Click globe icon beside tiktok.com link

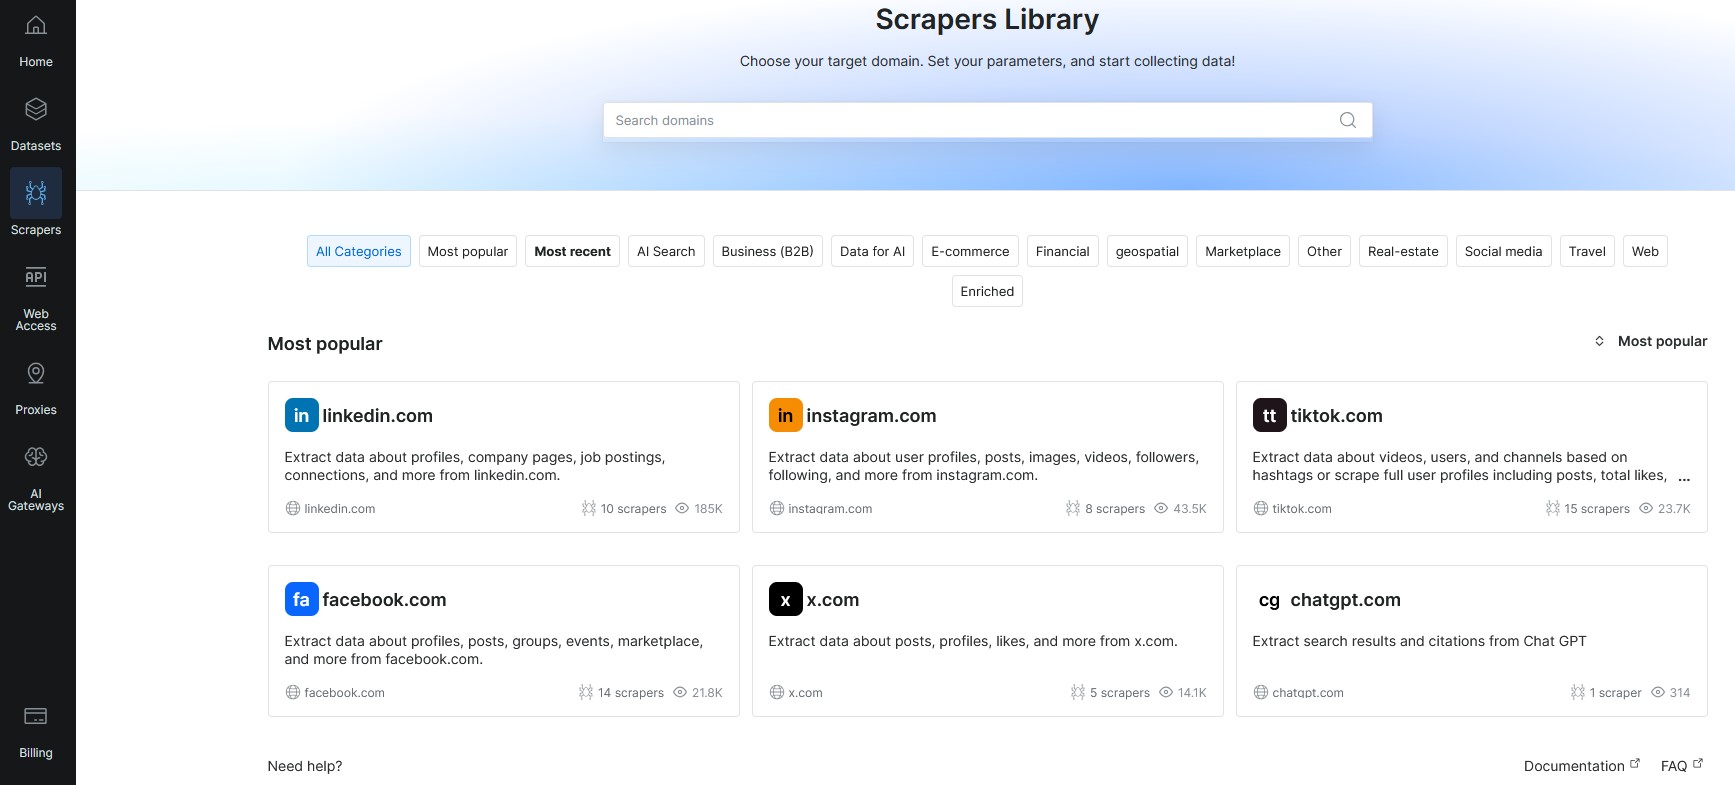[1260, 508]
